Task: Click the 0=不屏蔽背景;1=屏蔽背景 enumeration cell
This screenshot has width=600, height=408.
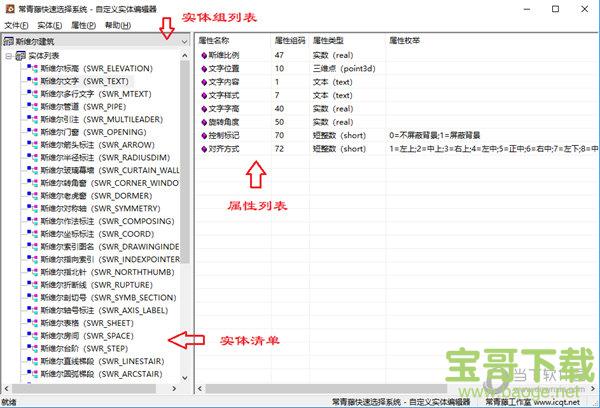Action: coord(435,135)
